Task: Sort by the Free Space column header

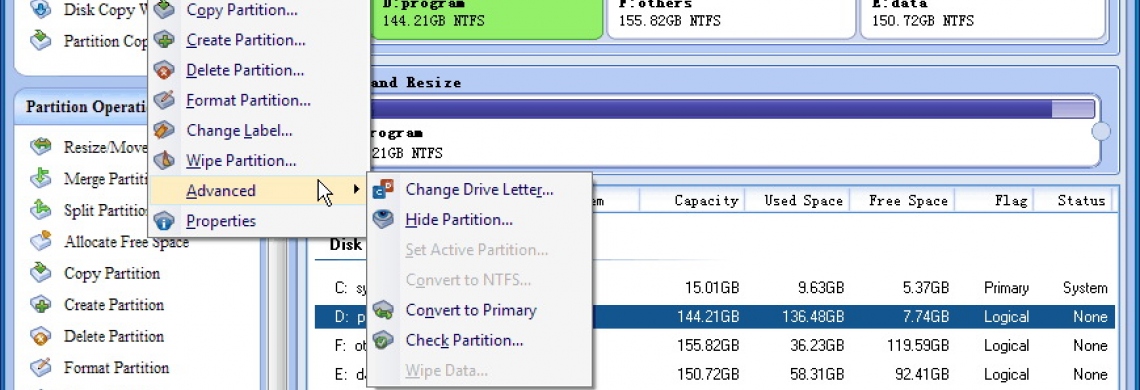Action: click(x=908, y=201)
